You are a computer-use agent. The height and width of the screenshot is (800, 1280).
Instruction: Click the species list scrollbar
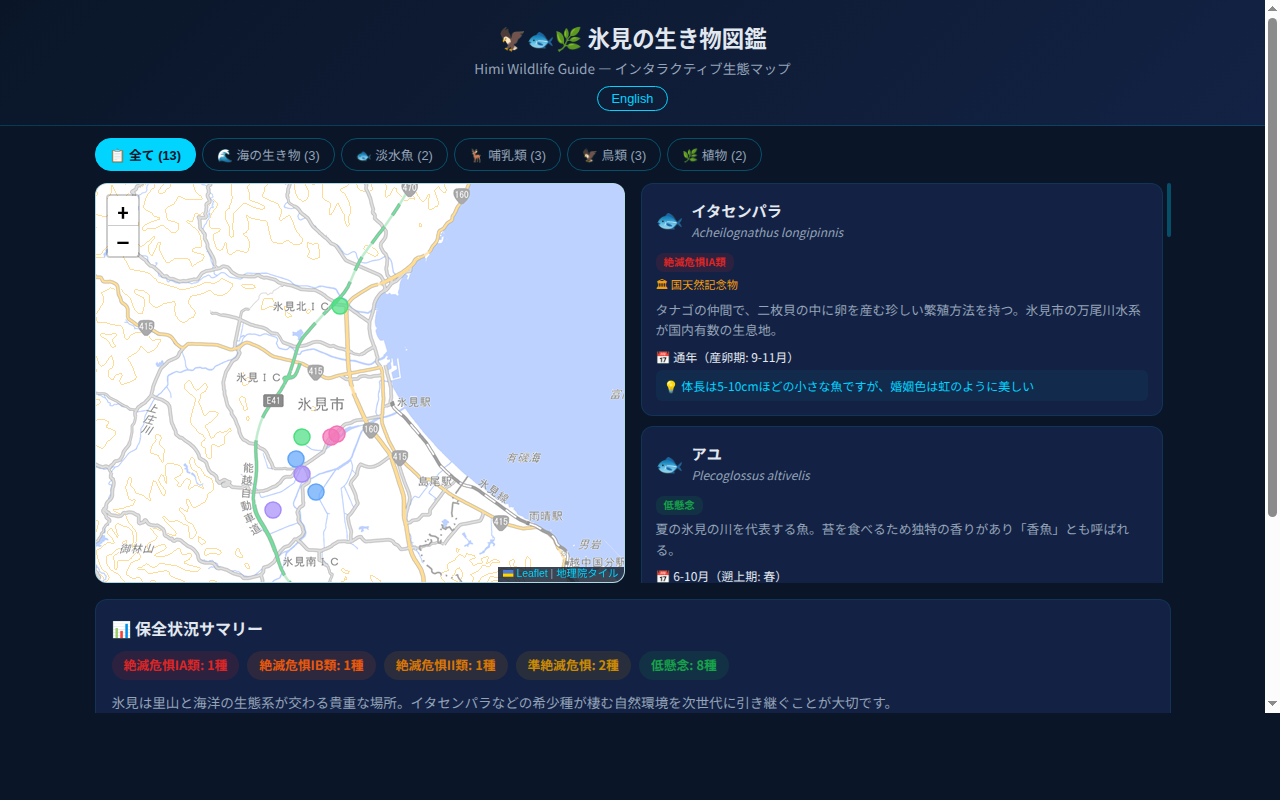point(1170,210)
